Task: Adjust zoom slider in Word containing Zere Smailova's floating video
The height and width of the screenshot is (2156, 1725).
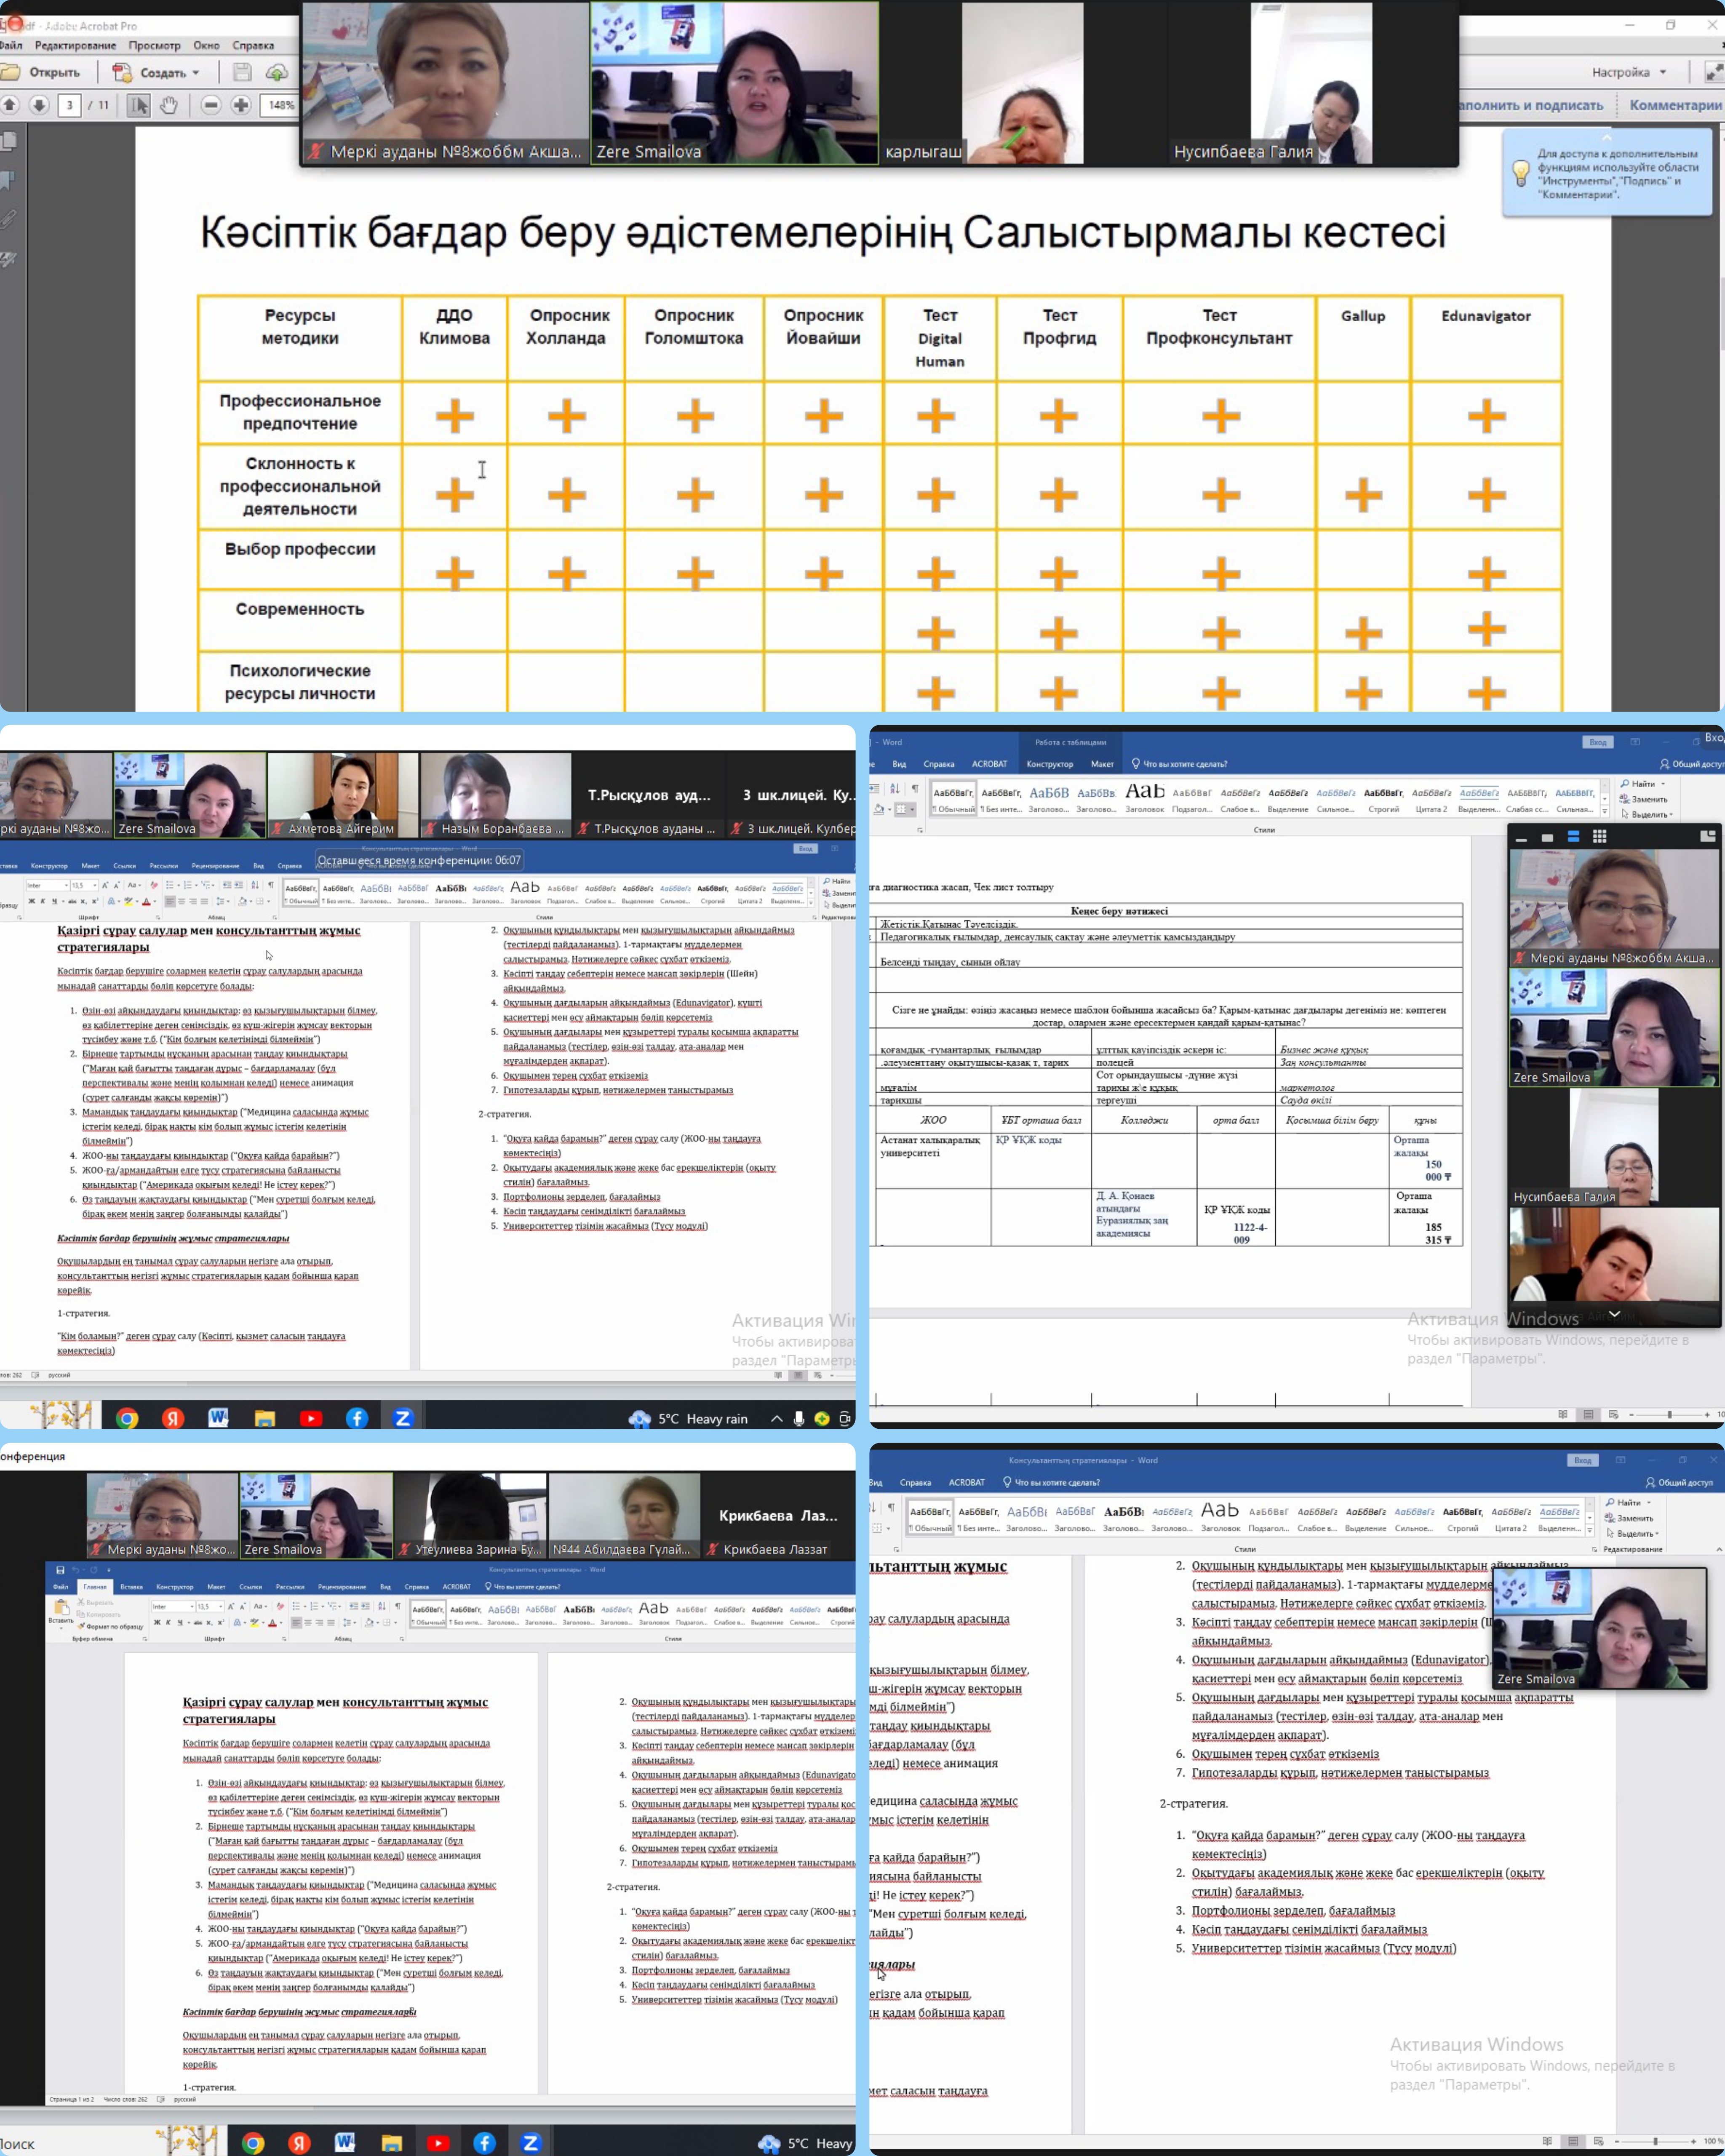Action: pos(1655,2142)
